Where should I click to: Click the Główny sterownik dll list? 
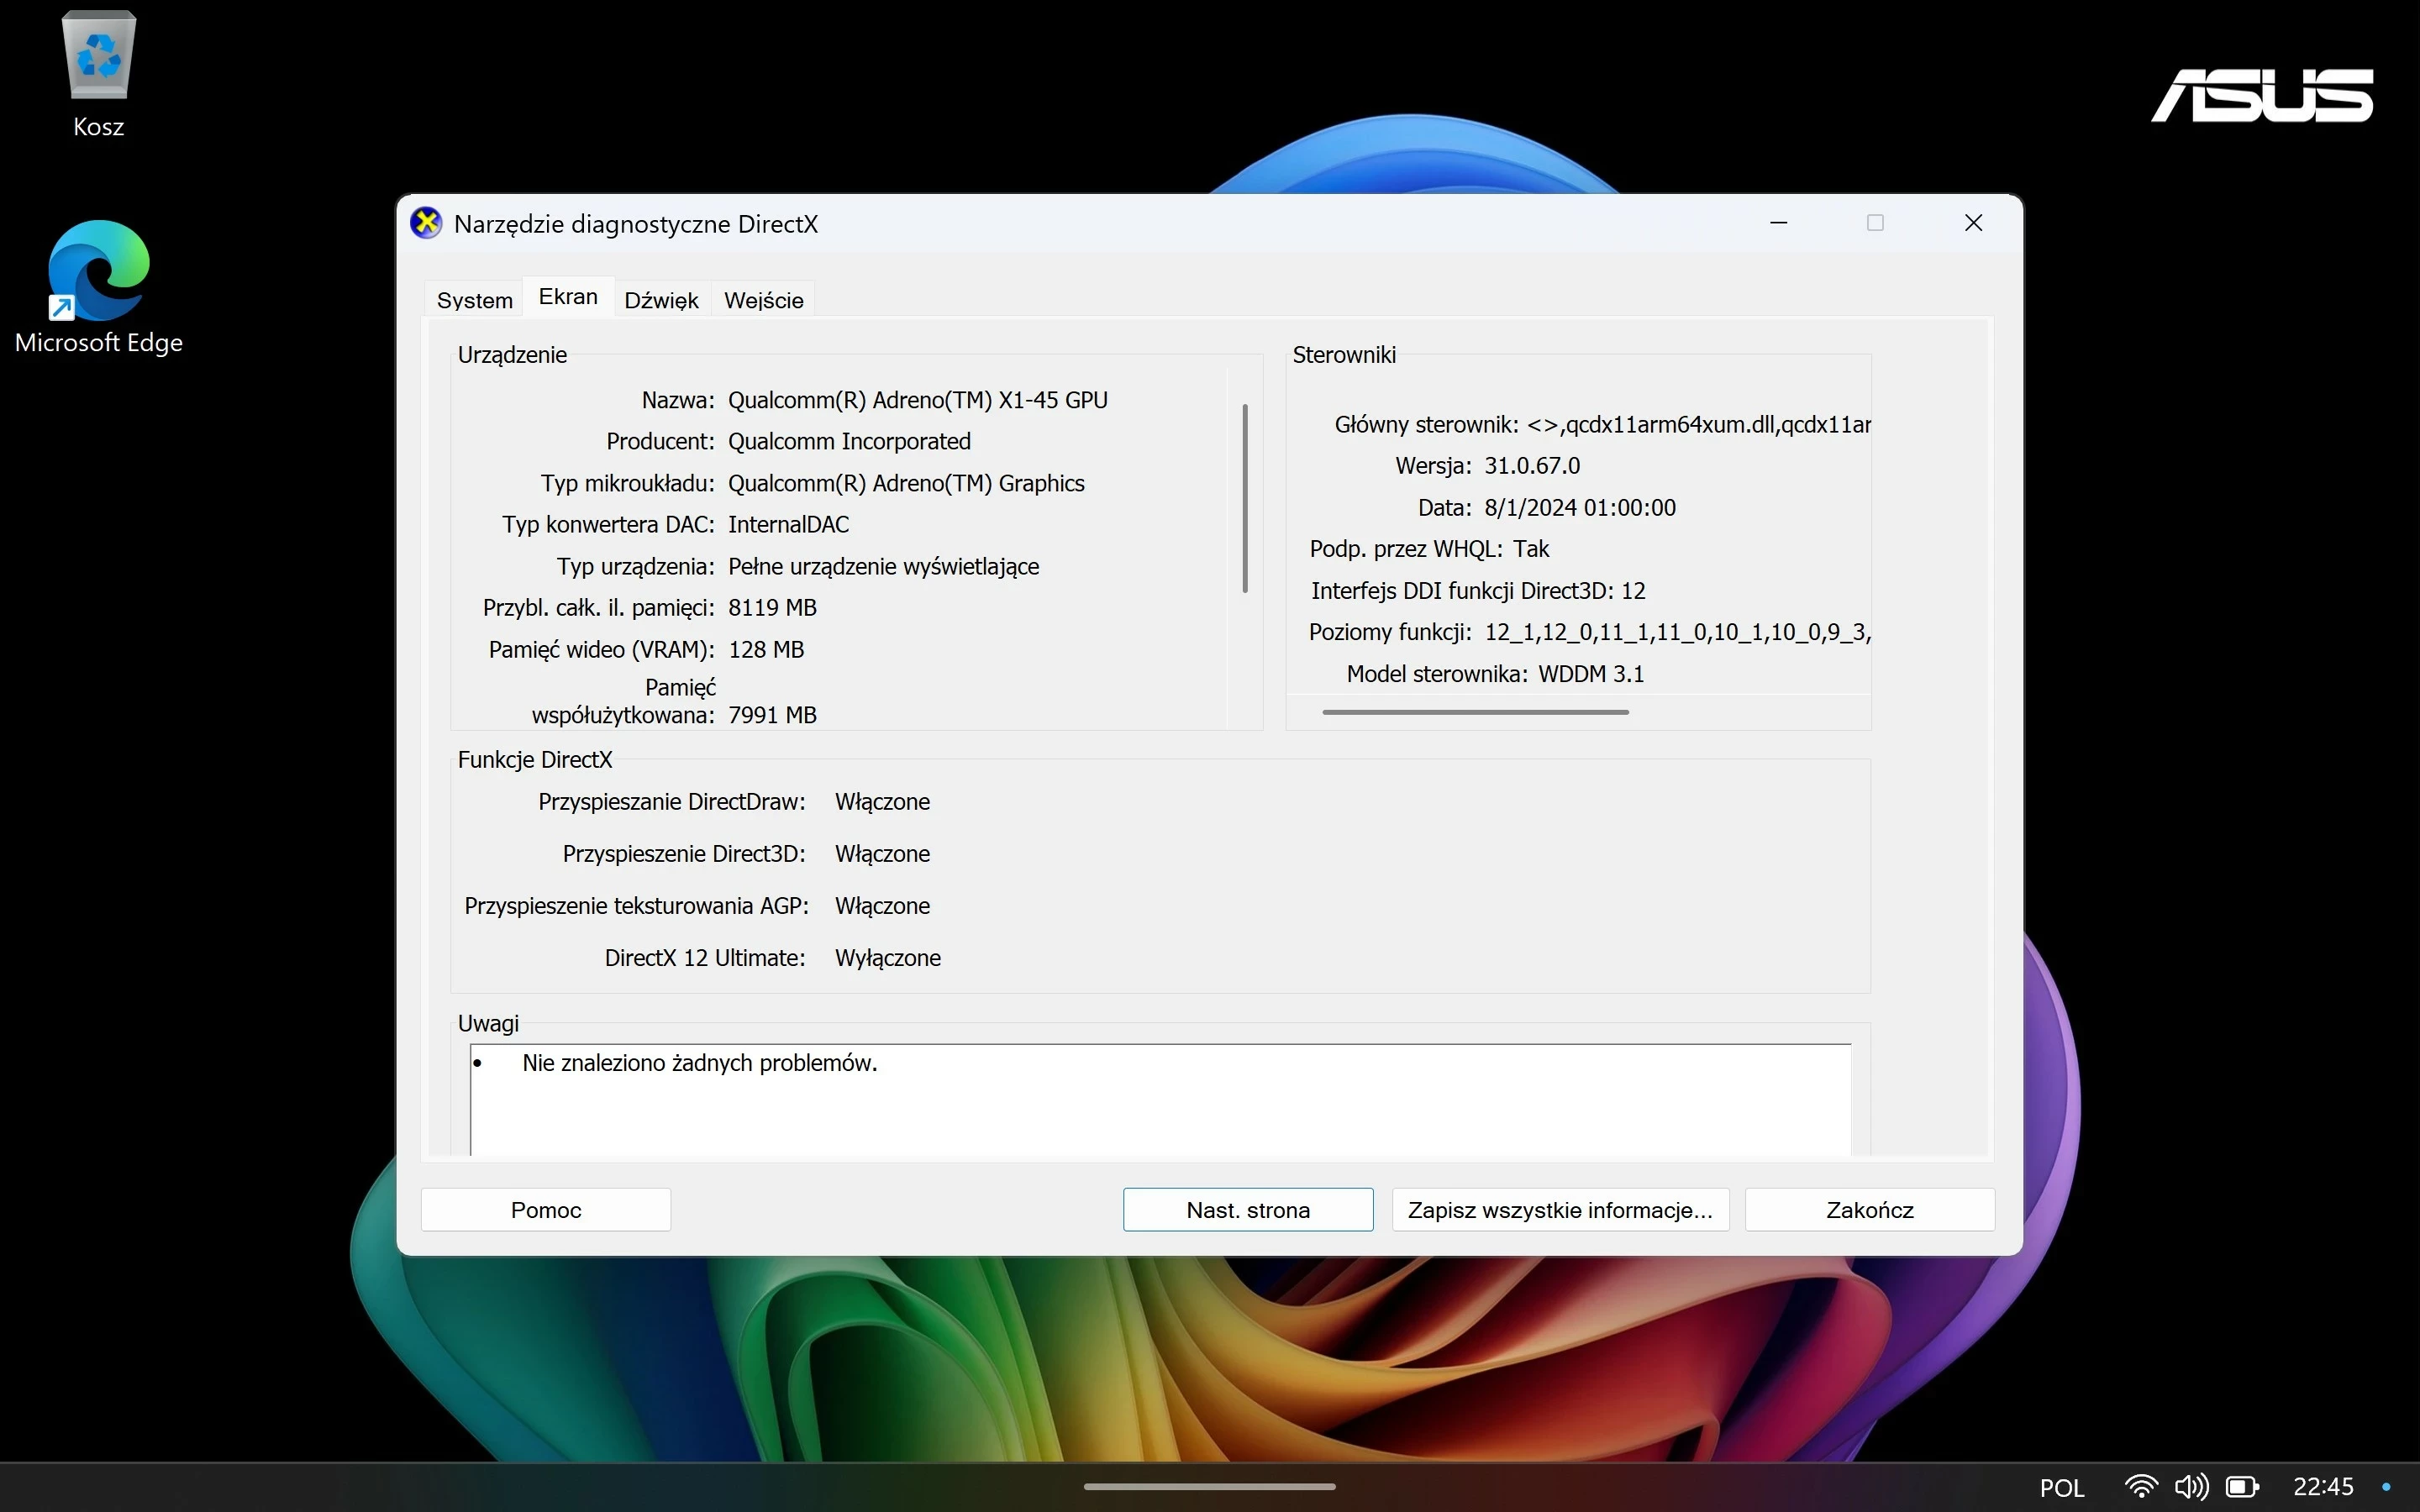click(x=1698, y=424)
